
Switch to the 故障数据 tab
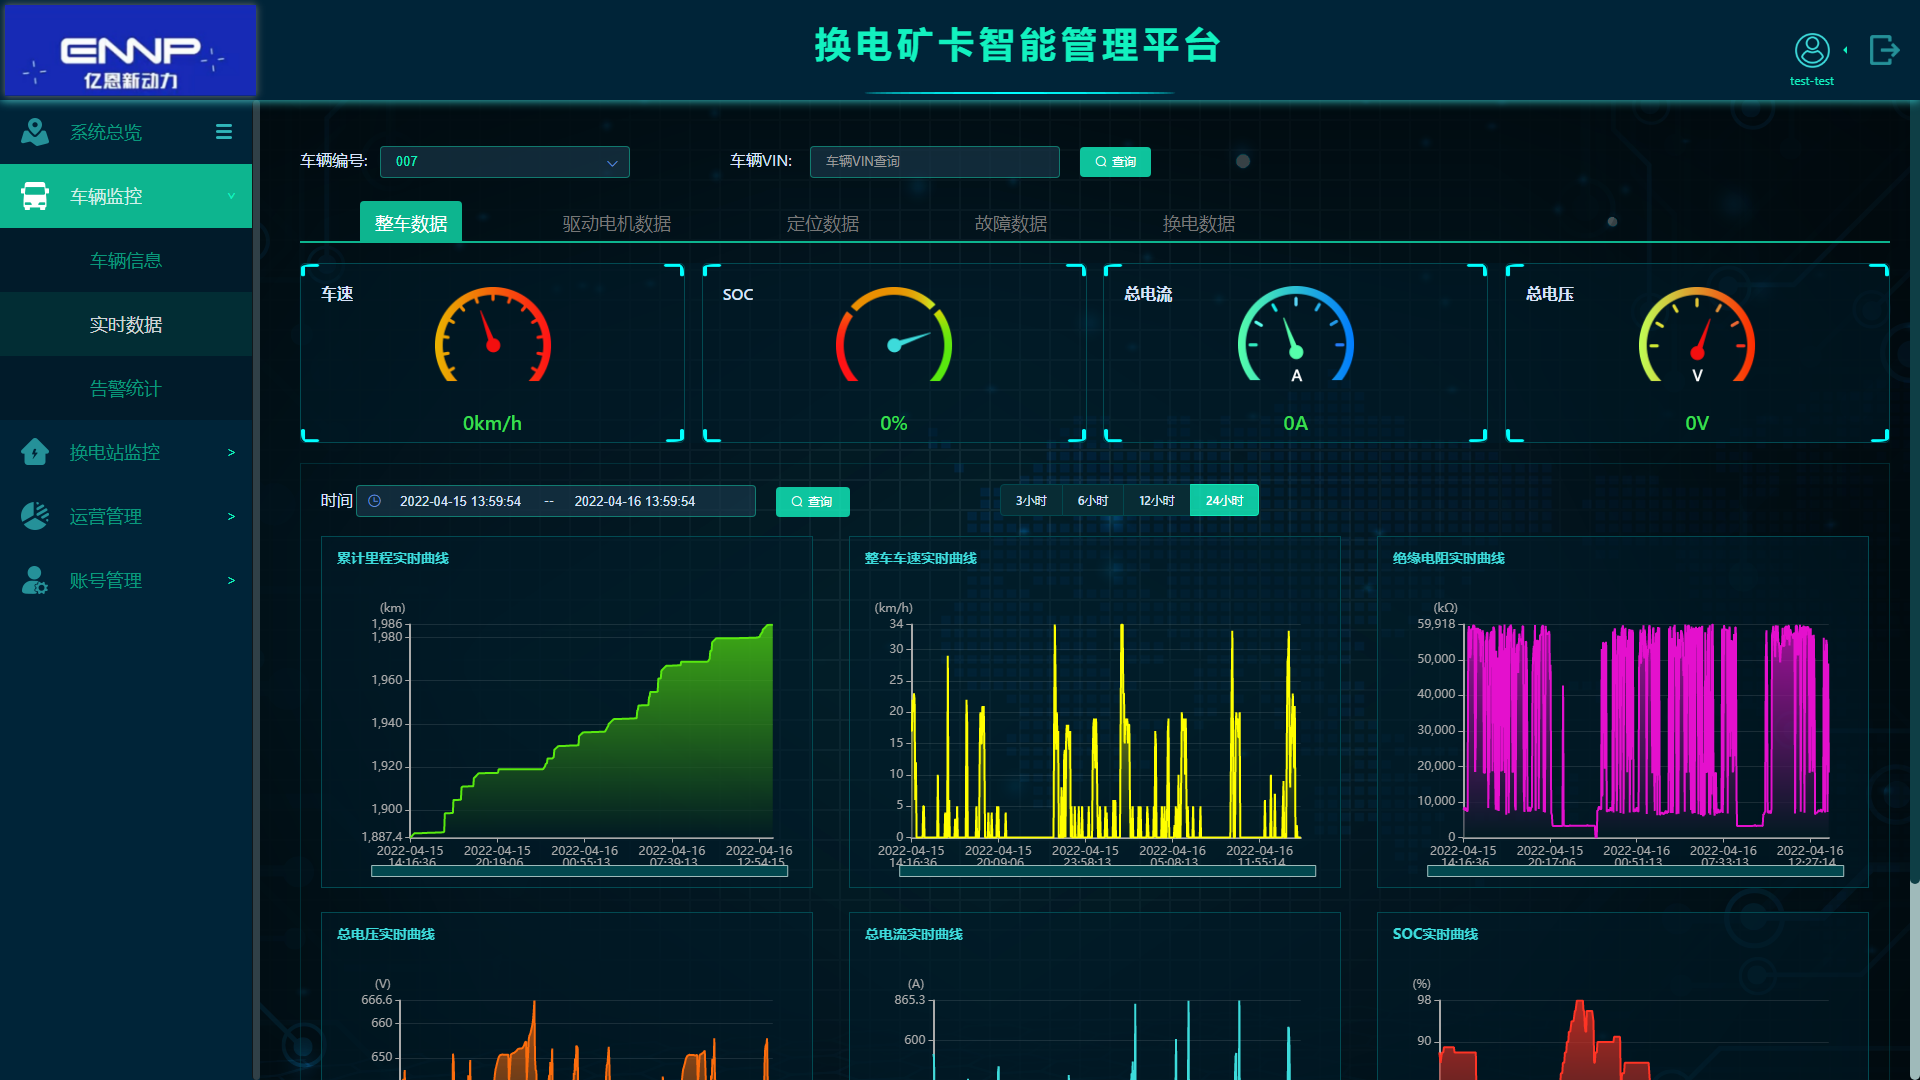[x=1011, y=223]
